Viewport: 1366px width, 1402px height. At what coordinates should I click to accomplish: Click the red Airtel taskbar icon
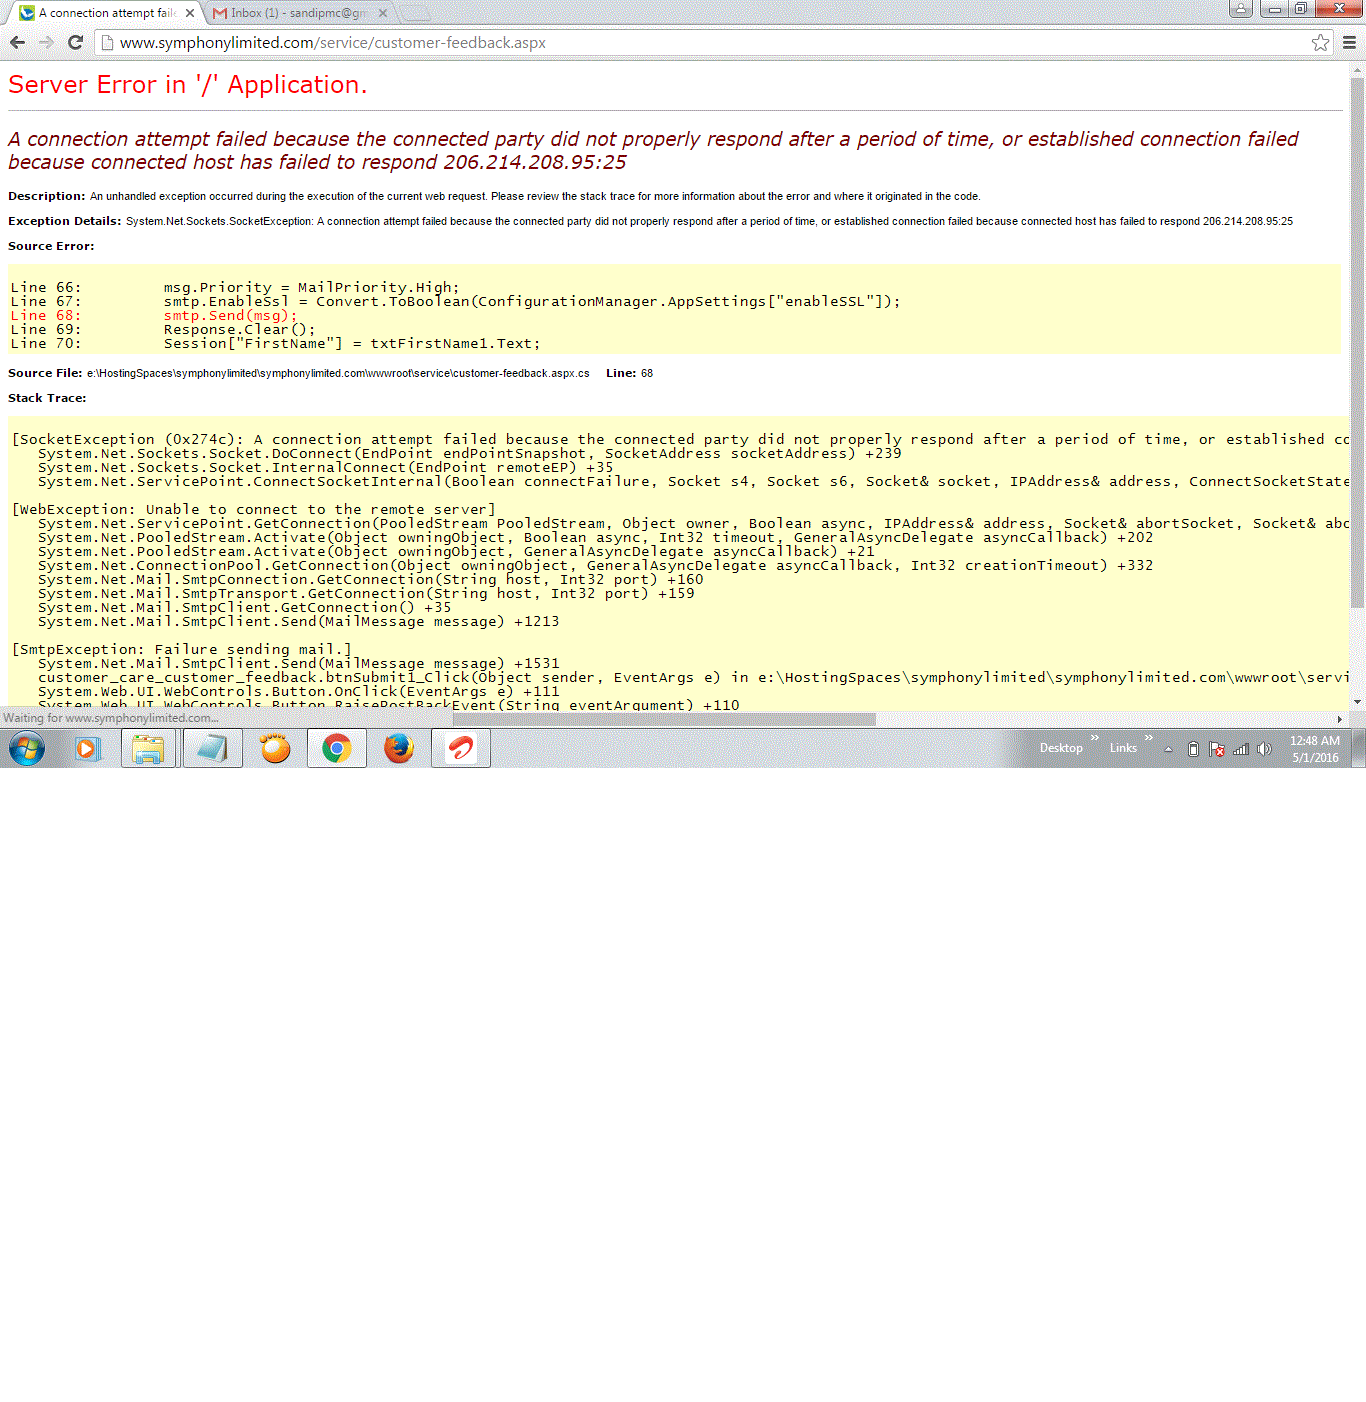[x=461, y=748]
